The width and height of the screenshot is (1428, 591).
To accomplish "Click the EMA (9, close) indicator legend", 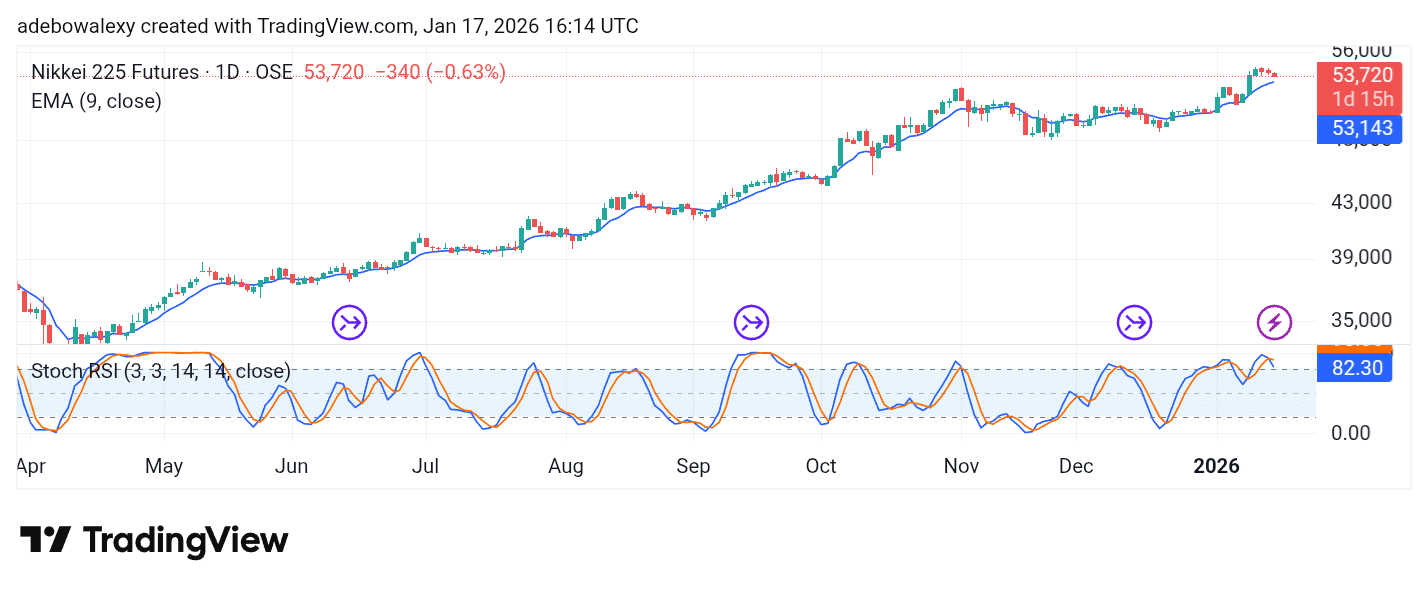I will [97, 101].
